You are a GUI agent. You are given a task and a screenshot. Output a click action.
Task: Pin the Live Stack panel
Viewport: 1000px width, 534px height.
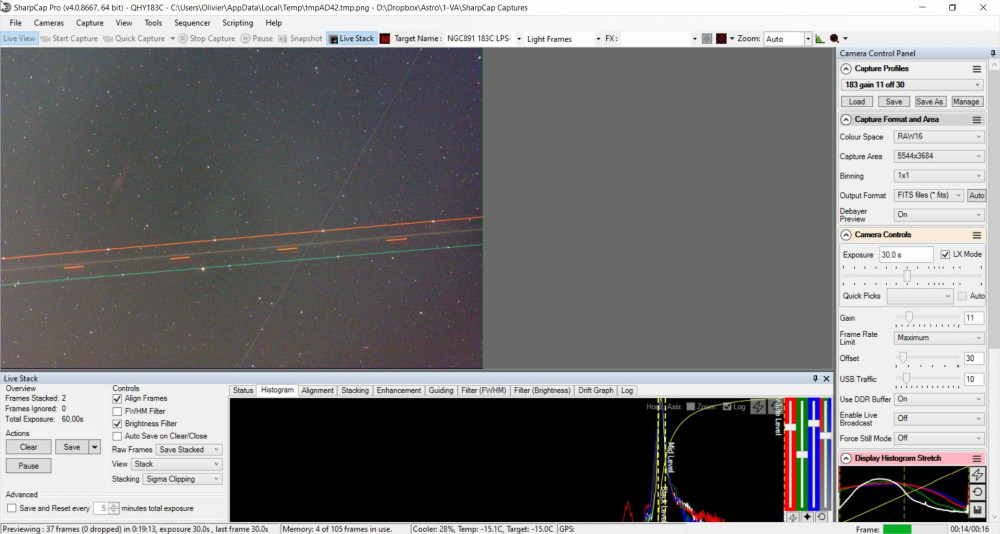tap(815, 378)
